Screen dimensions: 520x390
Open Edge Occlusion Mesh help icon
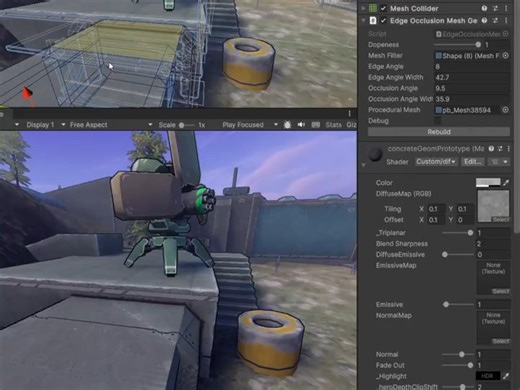484,21
